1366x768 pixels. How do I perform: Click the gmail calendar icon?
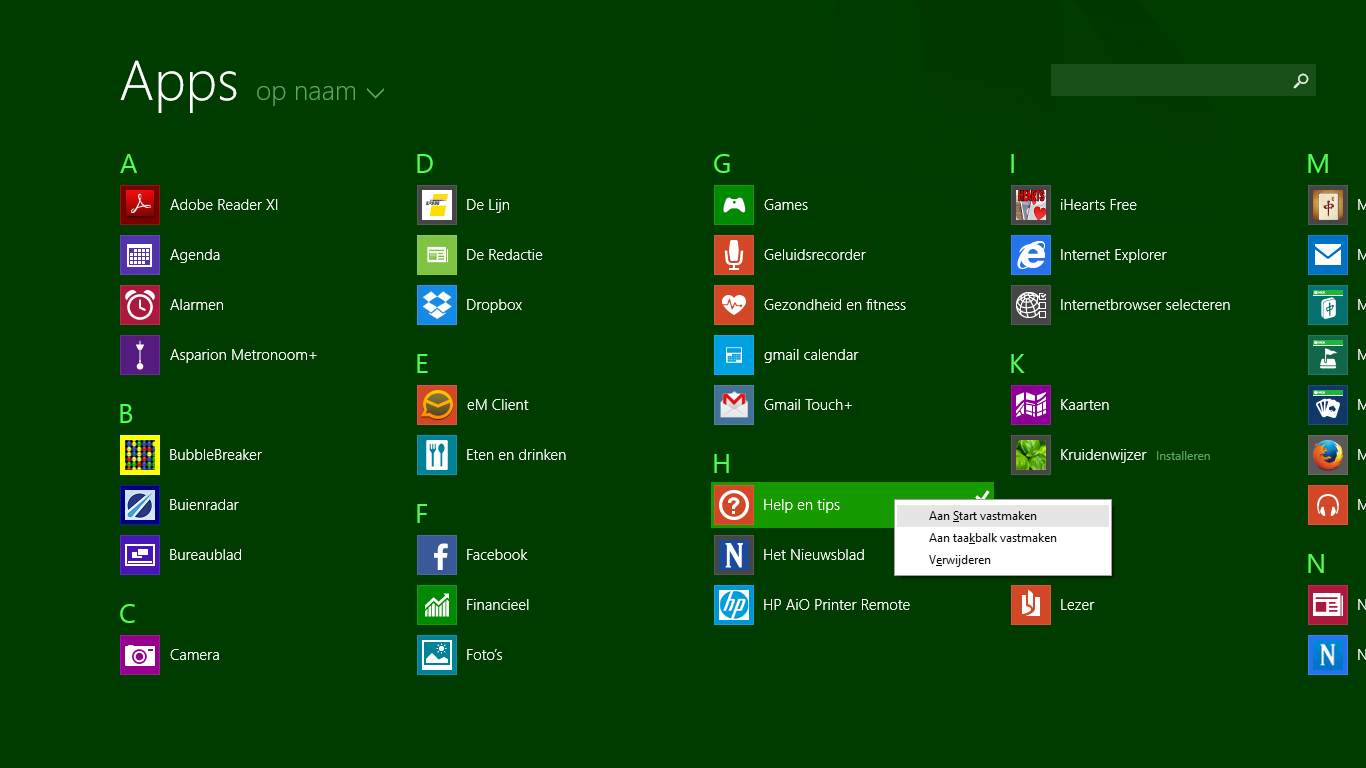734,355
